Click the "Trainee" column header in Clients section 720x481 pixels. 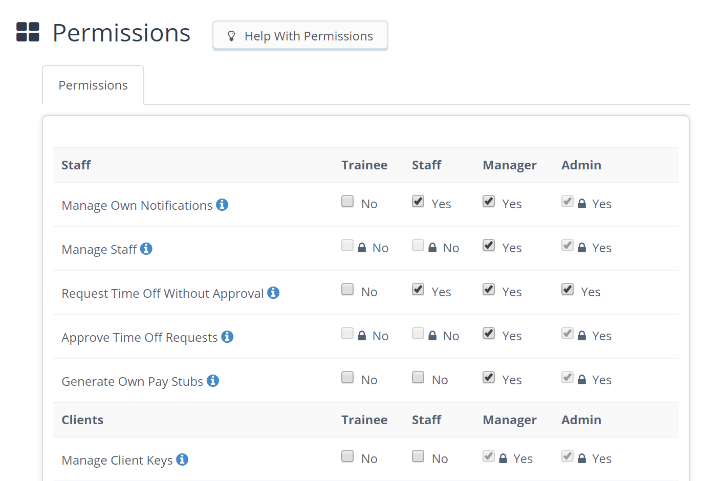pyautogui.click(x=364, y=420)
